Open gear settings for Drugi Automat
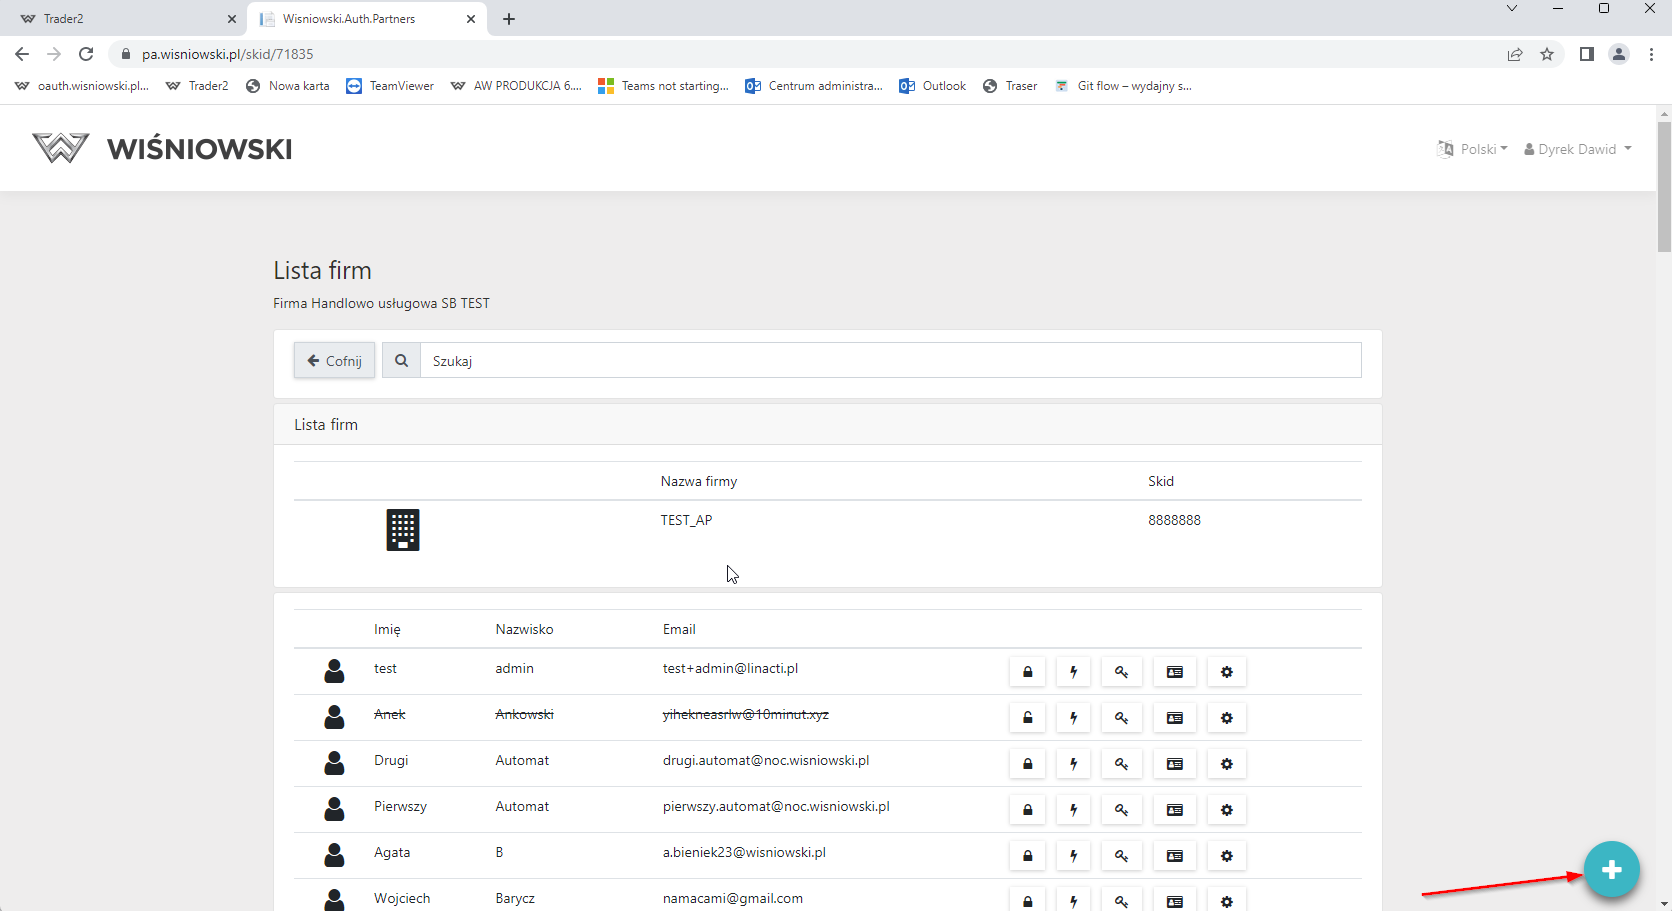Viewport: 1672px width, 911px height. tap(1227, 764)
